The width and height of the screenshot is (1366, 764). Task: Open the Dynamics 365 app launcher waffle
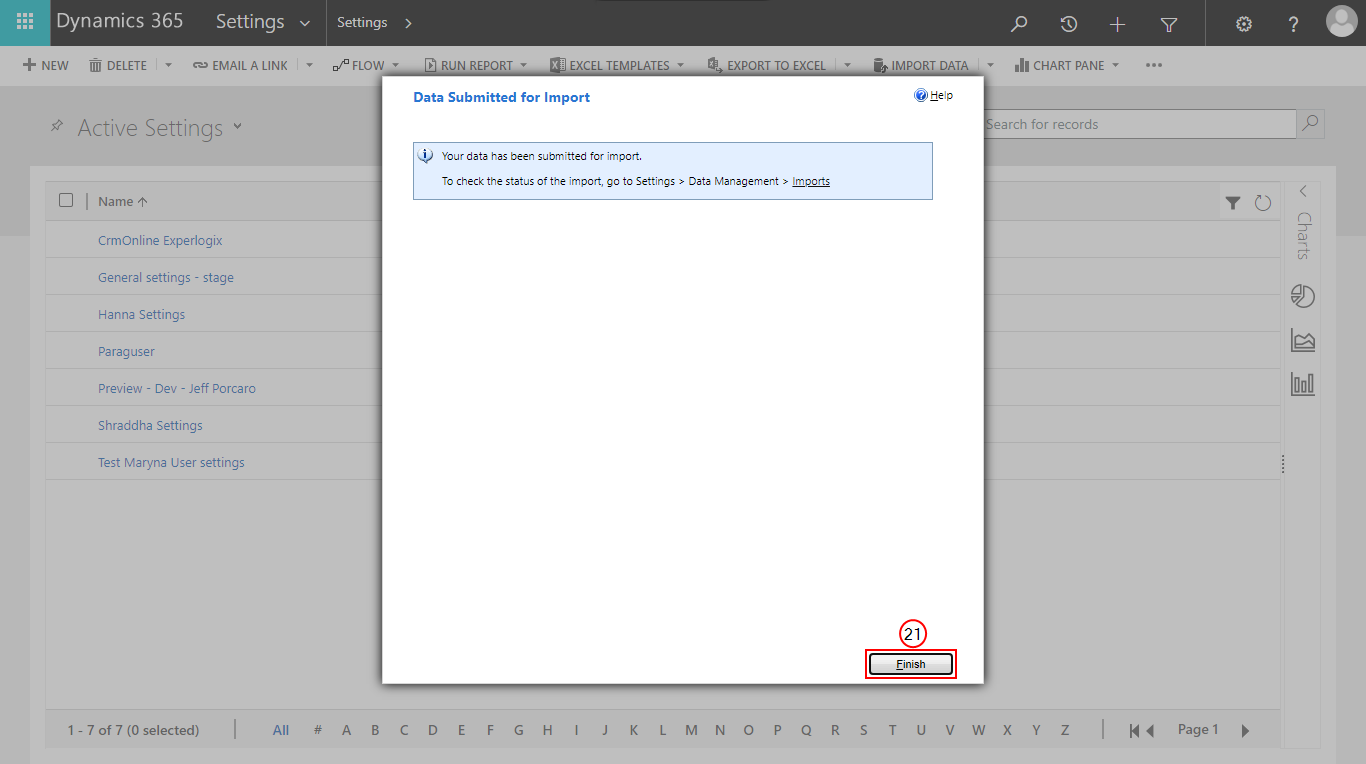(x=26, y=22)
